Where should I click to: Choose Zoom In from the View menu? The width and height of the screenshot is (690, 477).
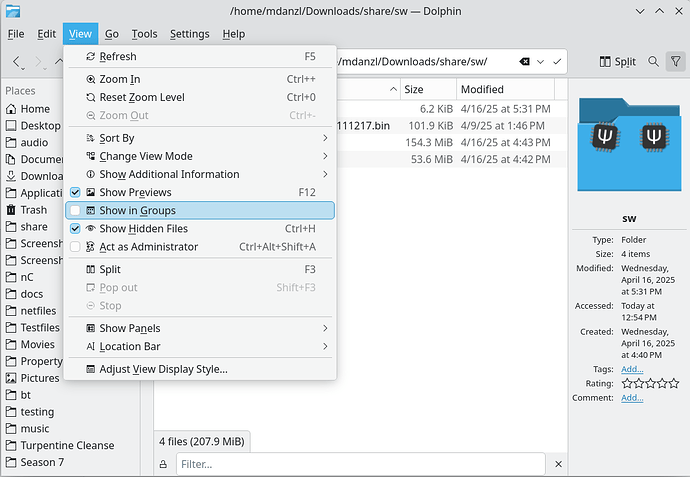point(200,79)
